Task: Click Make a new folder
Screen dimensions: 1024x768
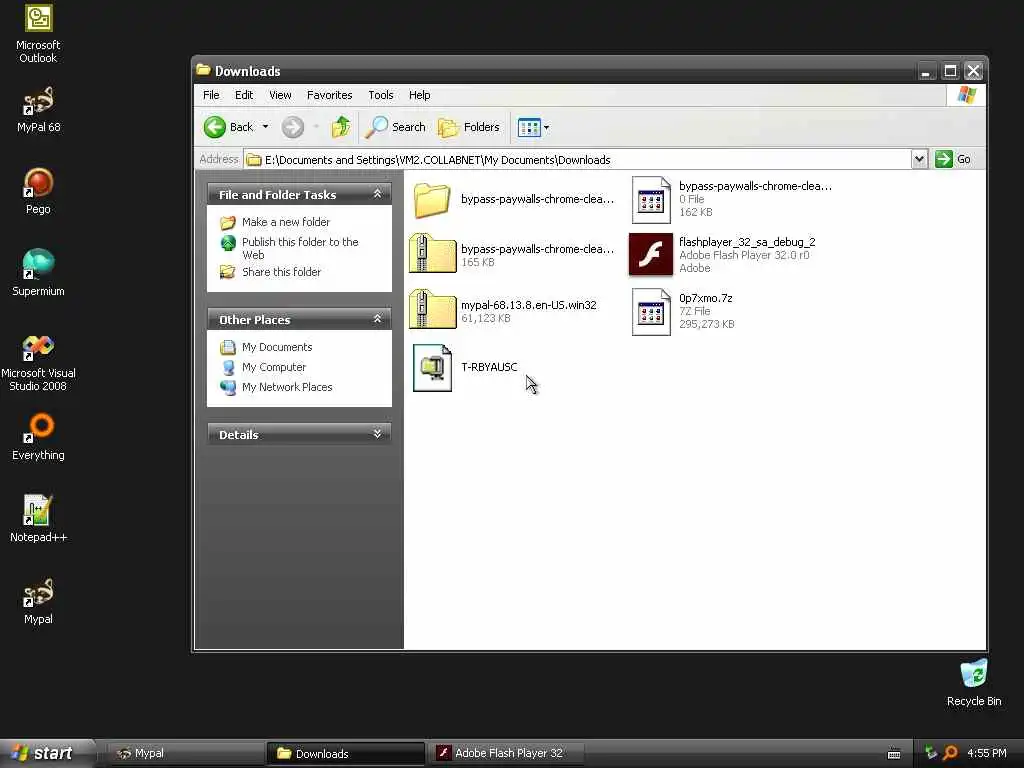Action: 285,222
